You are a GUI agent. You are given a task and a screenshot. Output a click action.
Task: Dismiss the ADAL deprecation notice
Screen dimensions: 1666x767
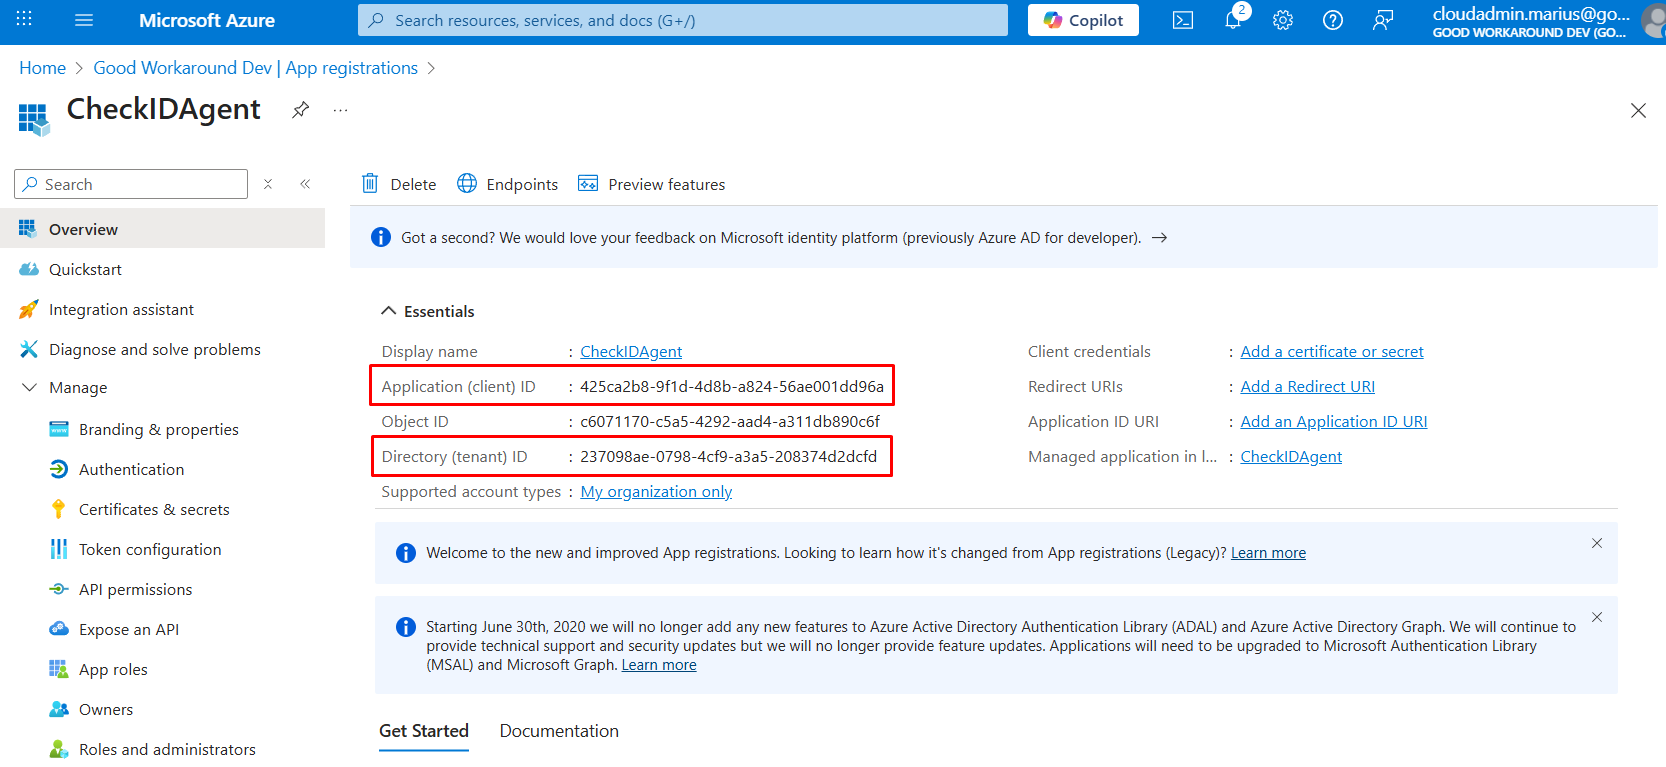pyautogui.click(x=1597, y=617)
